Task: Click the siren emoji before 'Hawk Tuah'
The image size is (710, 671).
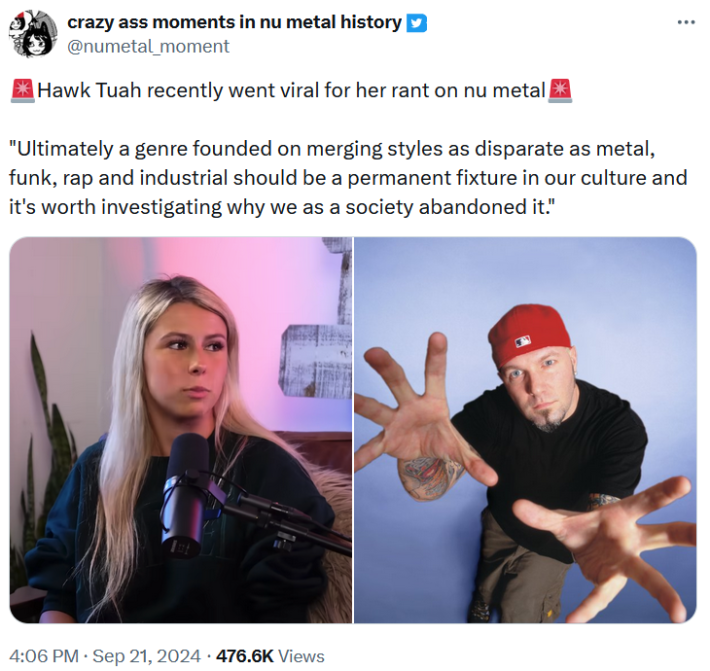Action: (22, 91)
